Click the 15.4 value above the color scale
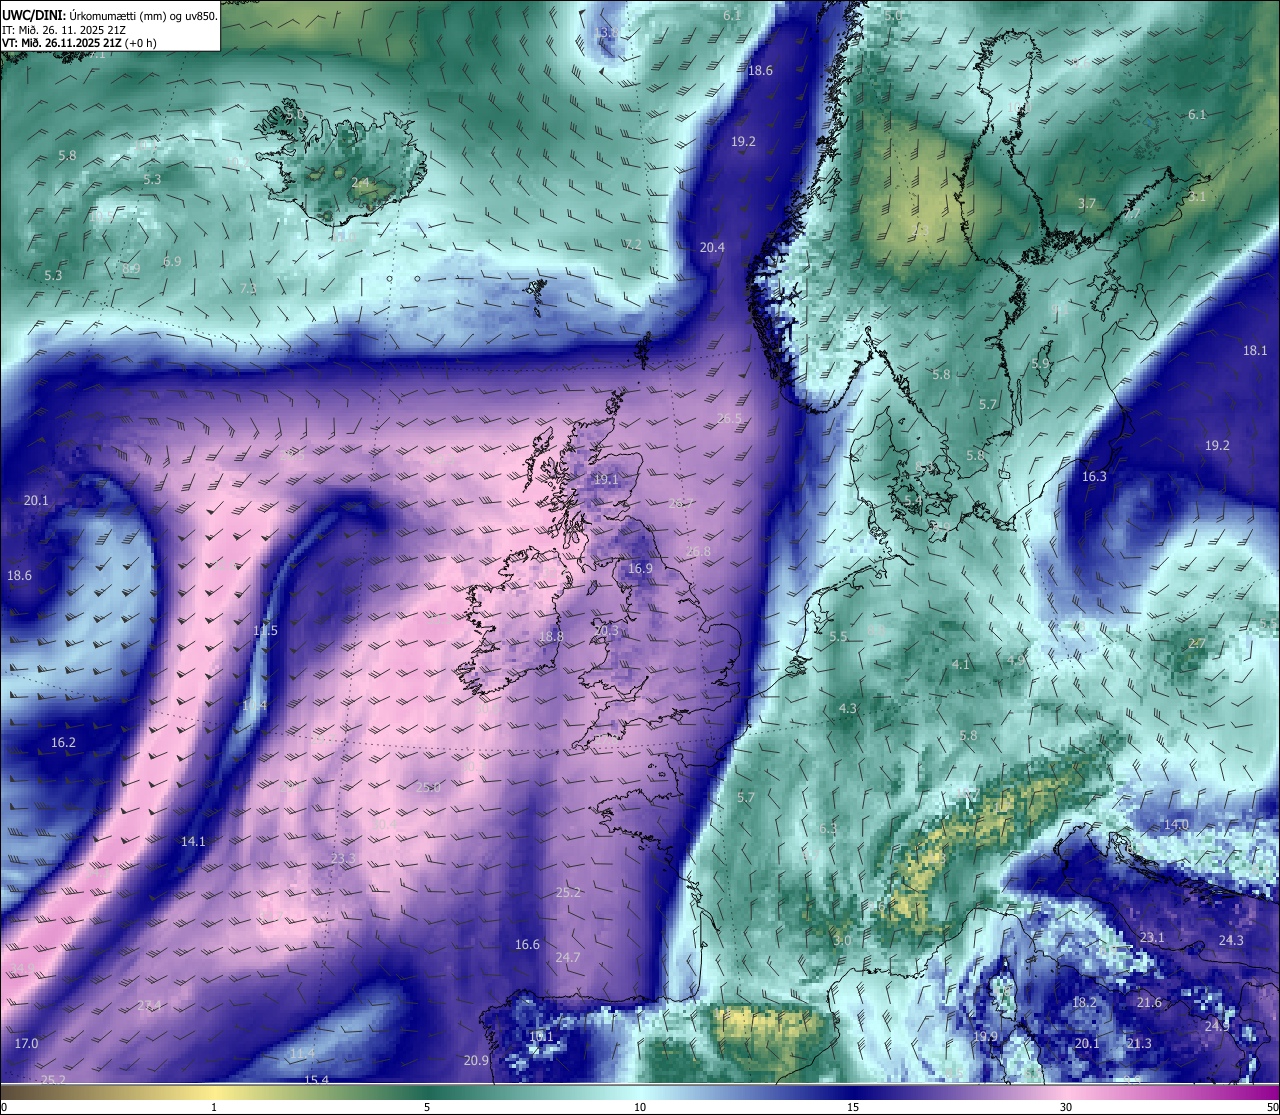This screenshot has width=1280, height=1115. pyautogui.click(x=316, y=1079)
